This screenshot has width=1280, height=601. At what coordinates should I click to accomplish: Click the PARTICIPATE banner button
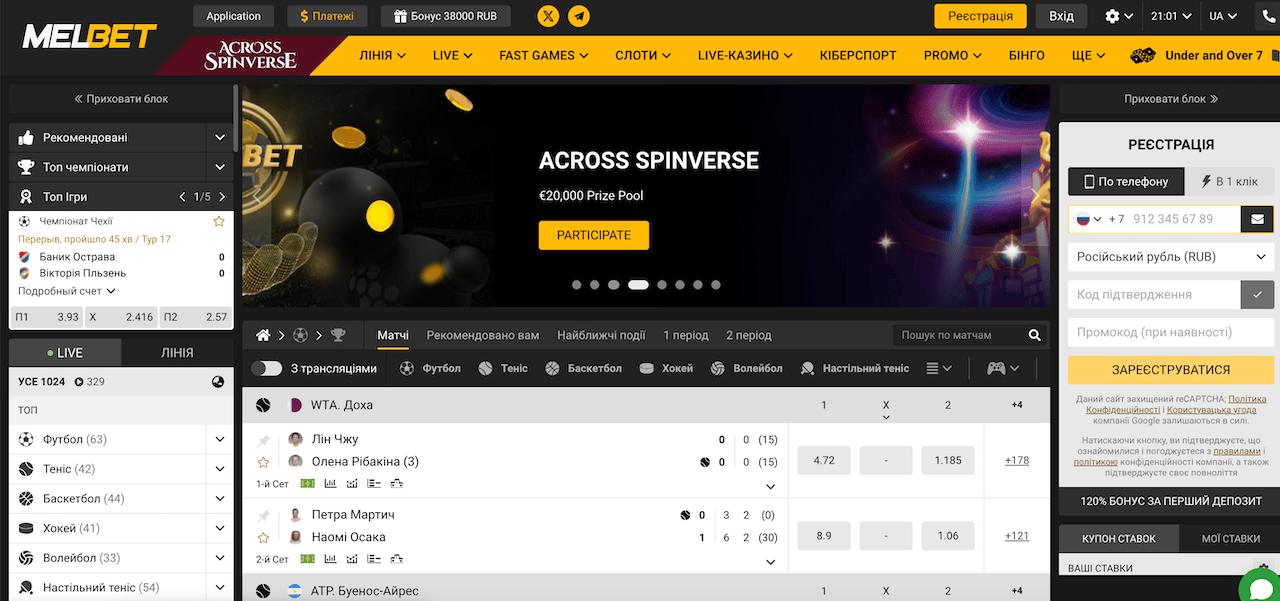coord(594,235)
